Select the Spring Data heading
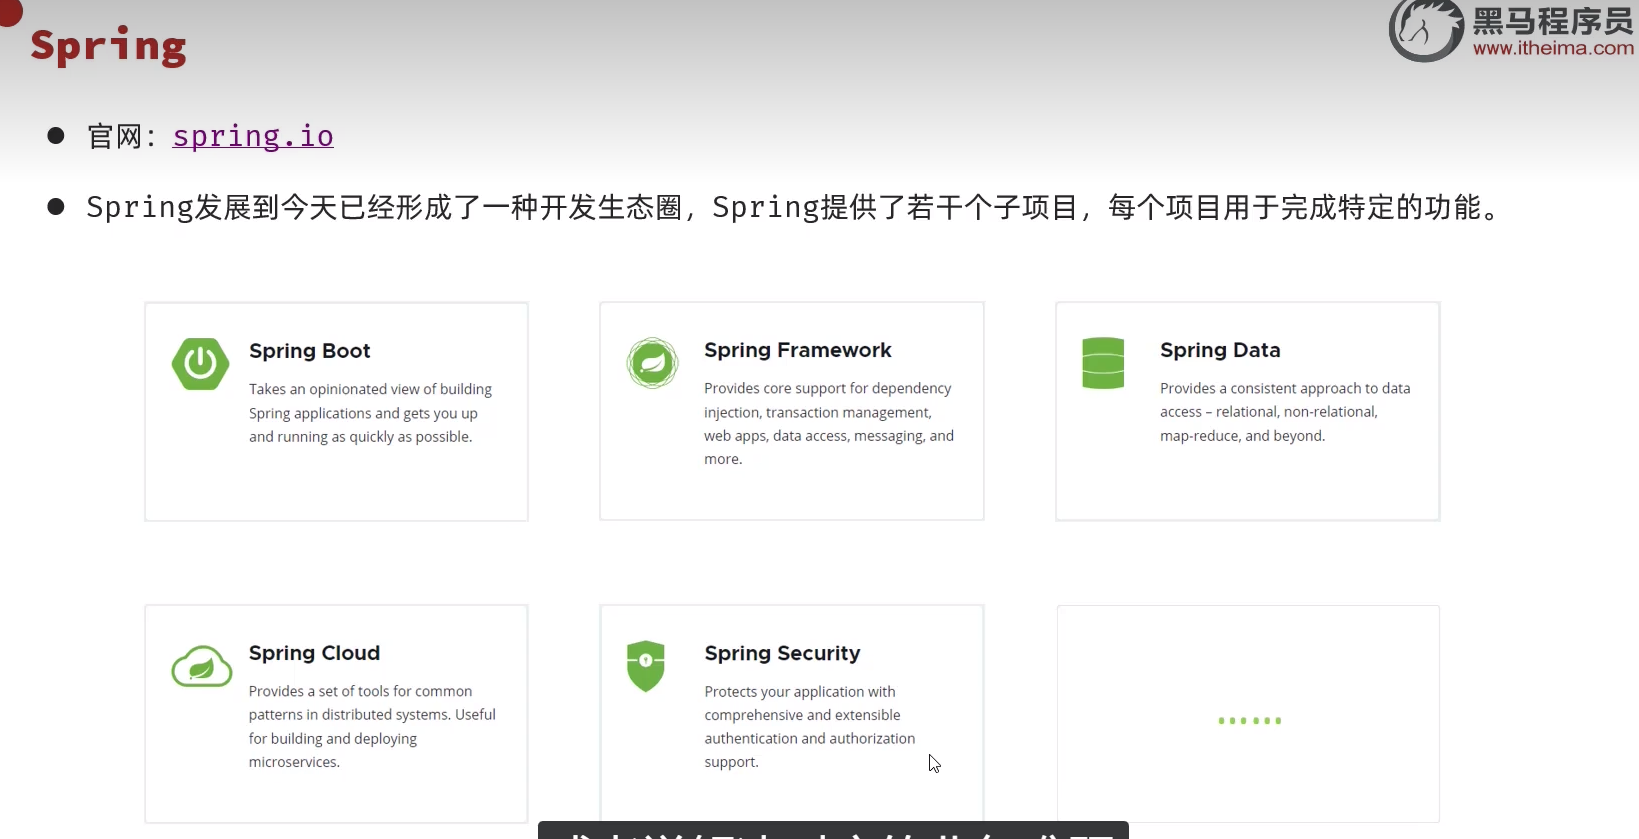Viewport: 1639px width, 839px height. 1220,350
